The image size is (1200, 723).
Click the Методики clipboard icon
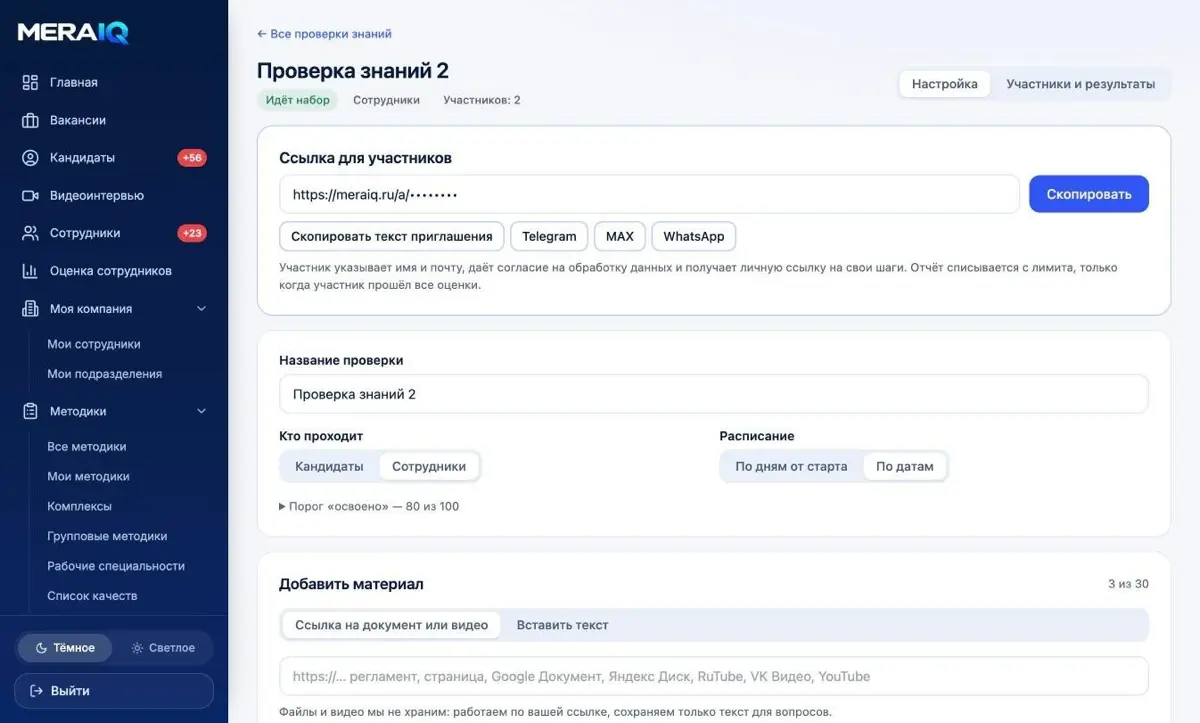[30, 411]
